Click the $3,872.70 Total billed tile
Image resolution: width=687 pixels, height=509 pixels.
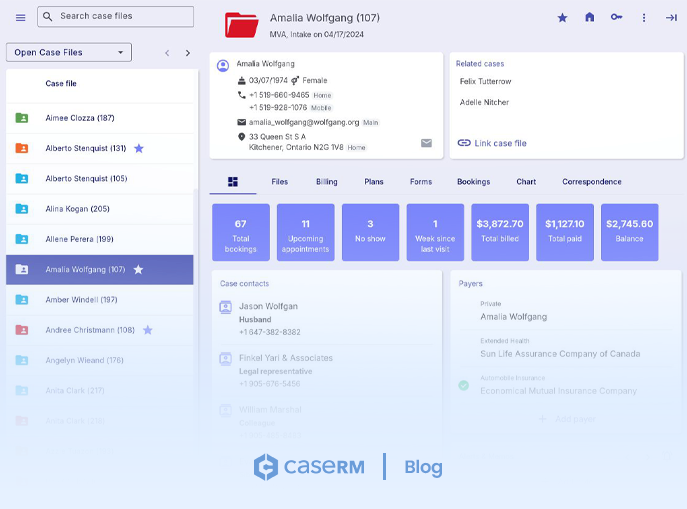500,232
